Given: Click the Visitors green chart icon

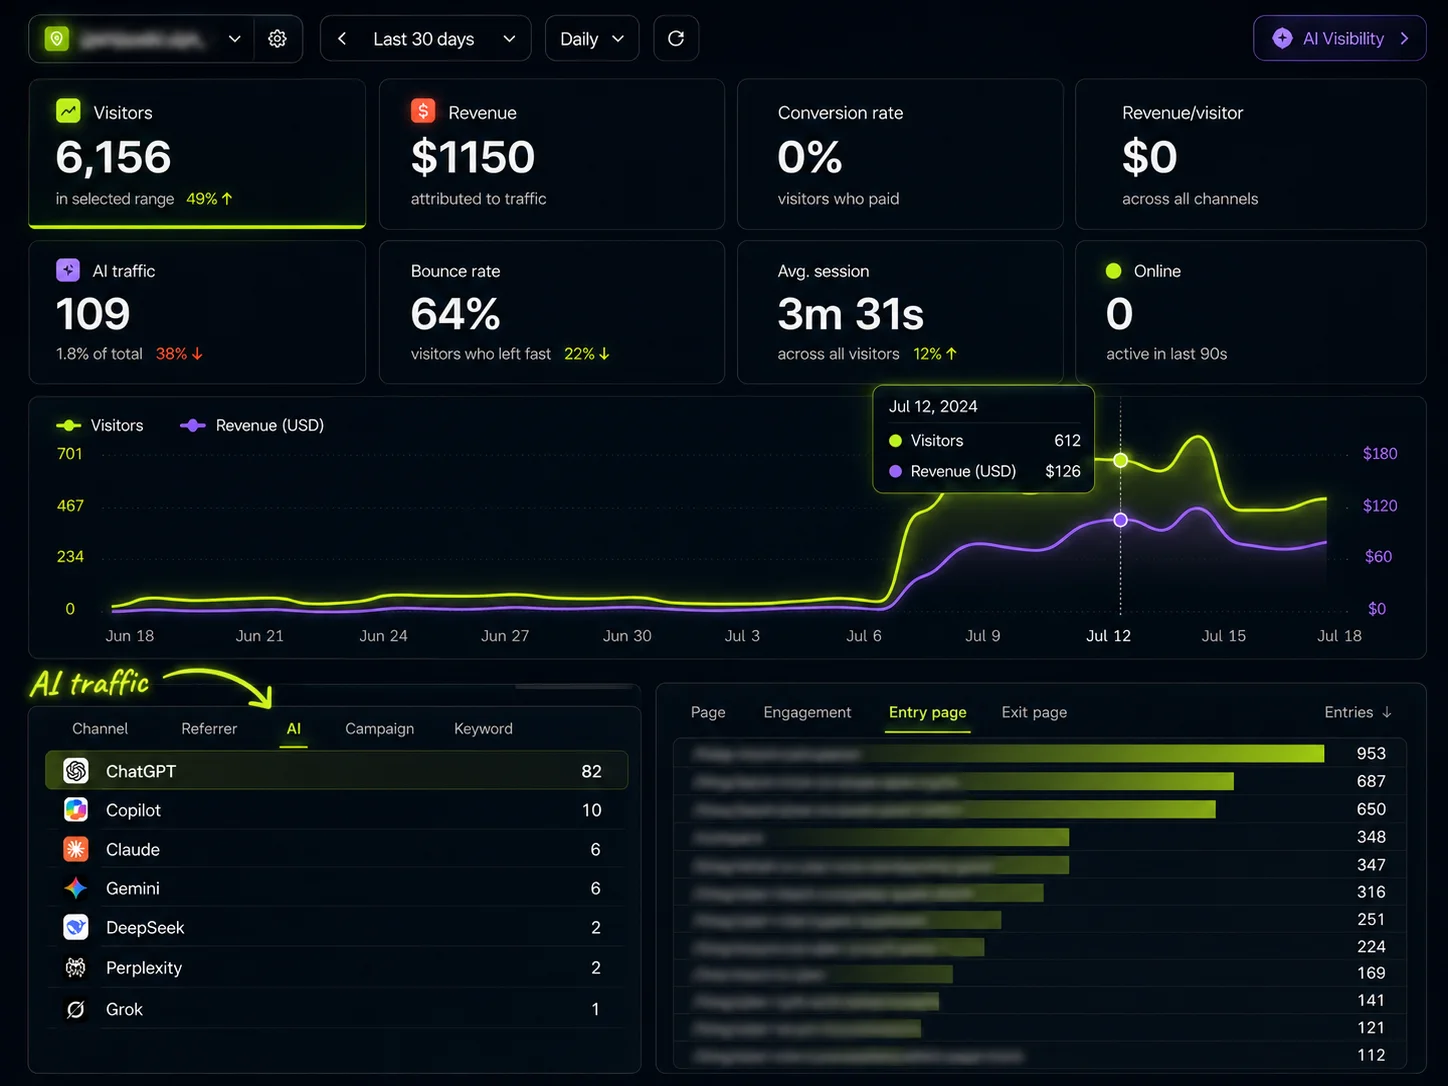Looking at the screenshot, I should 68,111.
